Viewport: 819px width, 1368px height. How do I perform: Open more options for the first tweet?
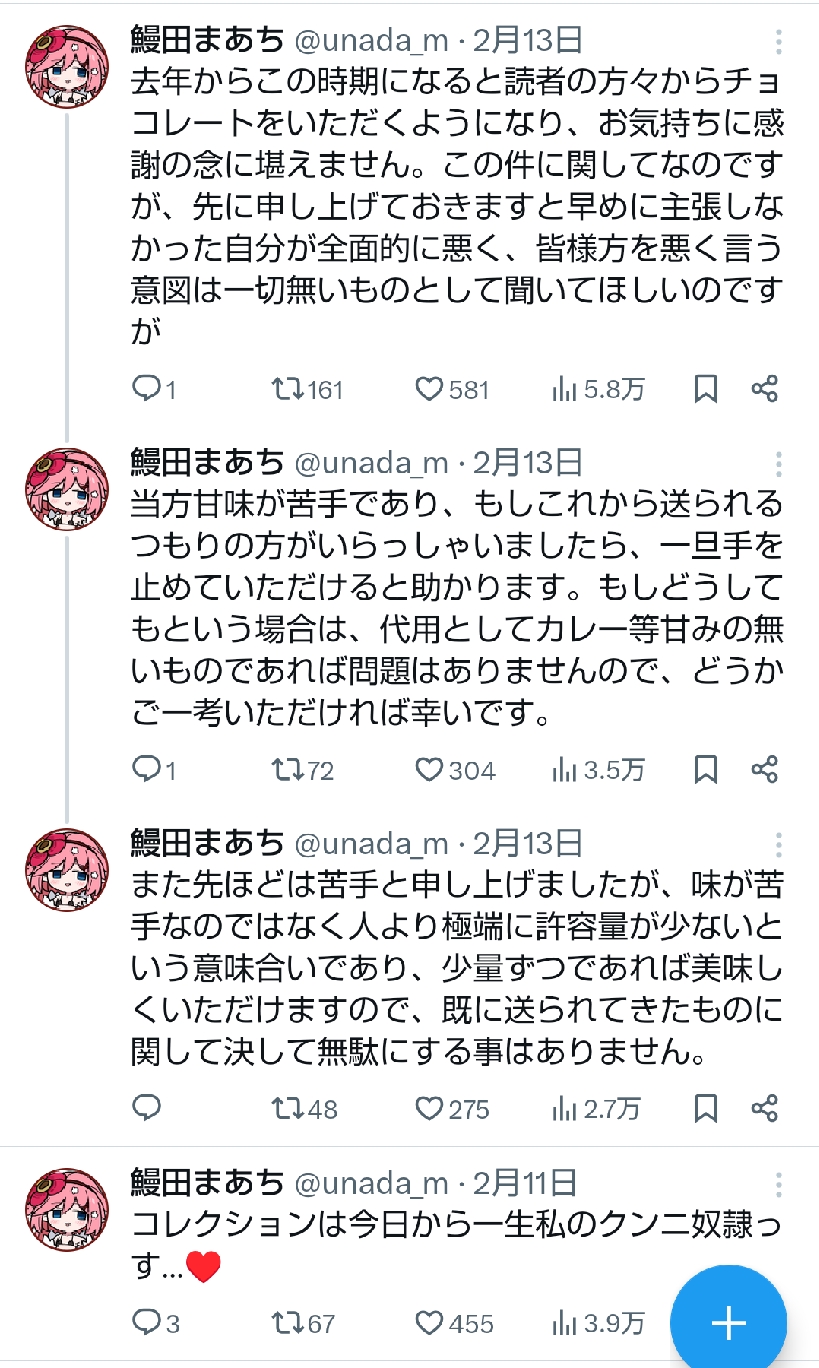(x=779, y=42)
